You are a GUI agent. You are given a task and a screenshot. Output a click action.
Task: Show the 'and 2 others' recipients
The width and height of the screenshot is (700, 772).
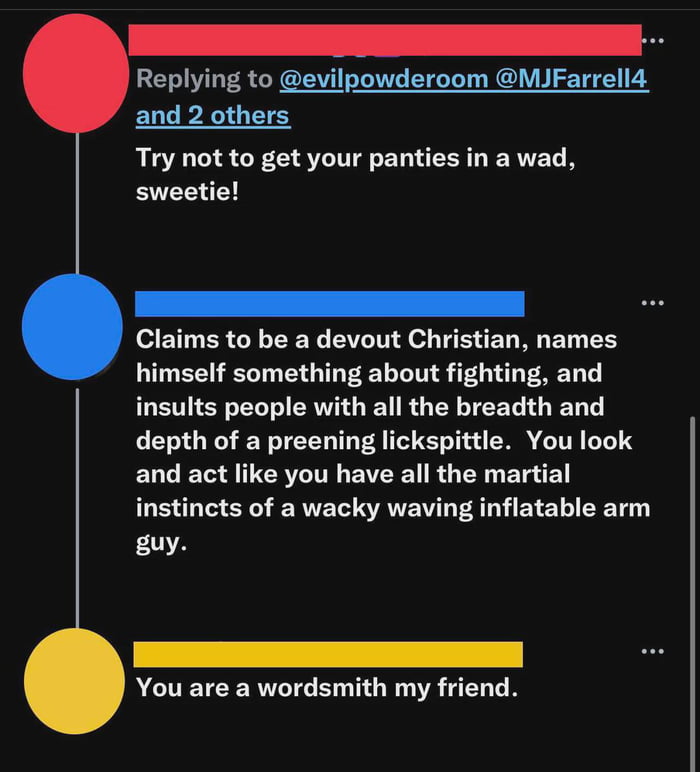(x=213, y=115)
